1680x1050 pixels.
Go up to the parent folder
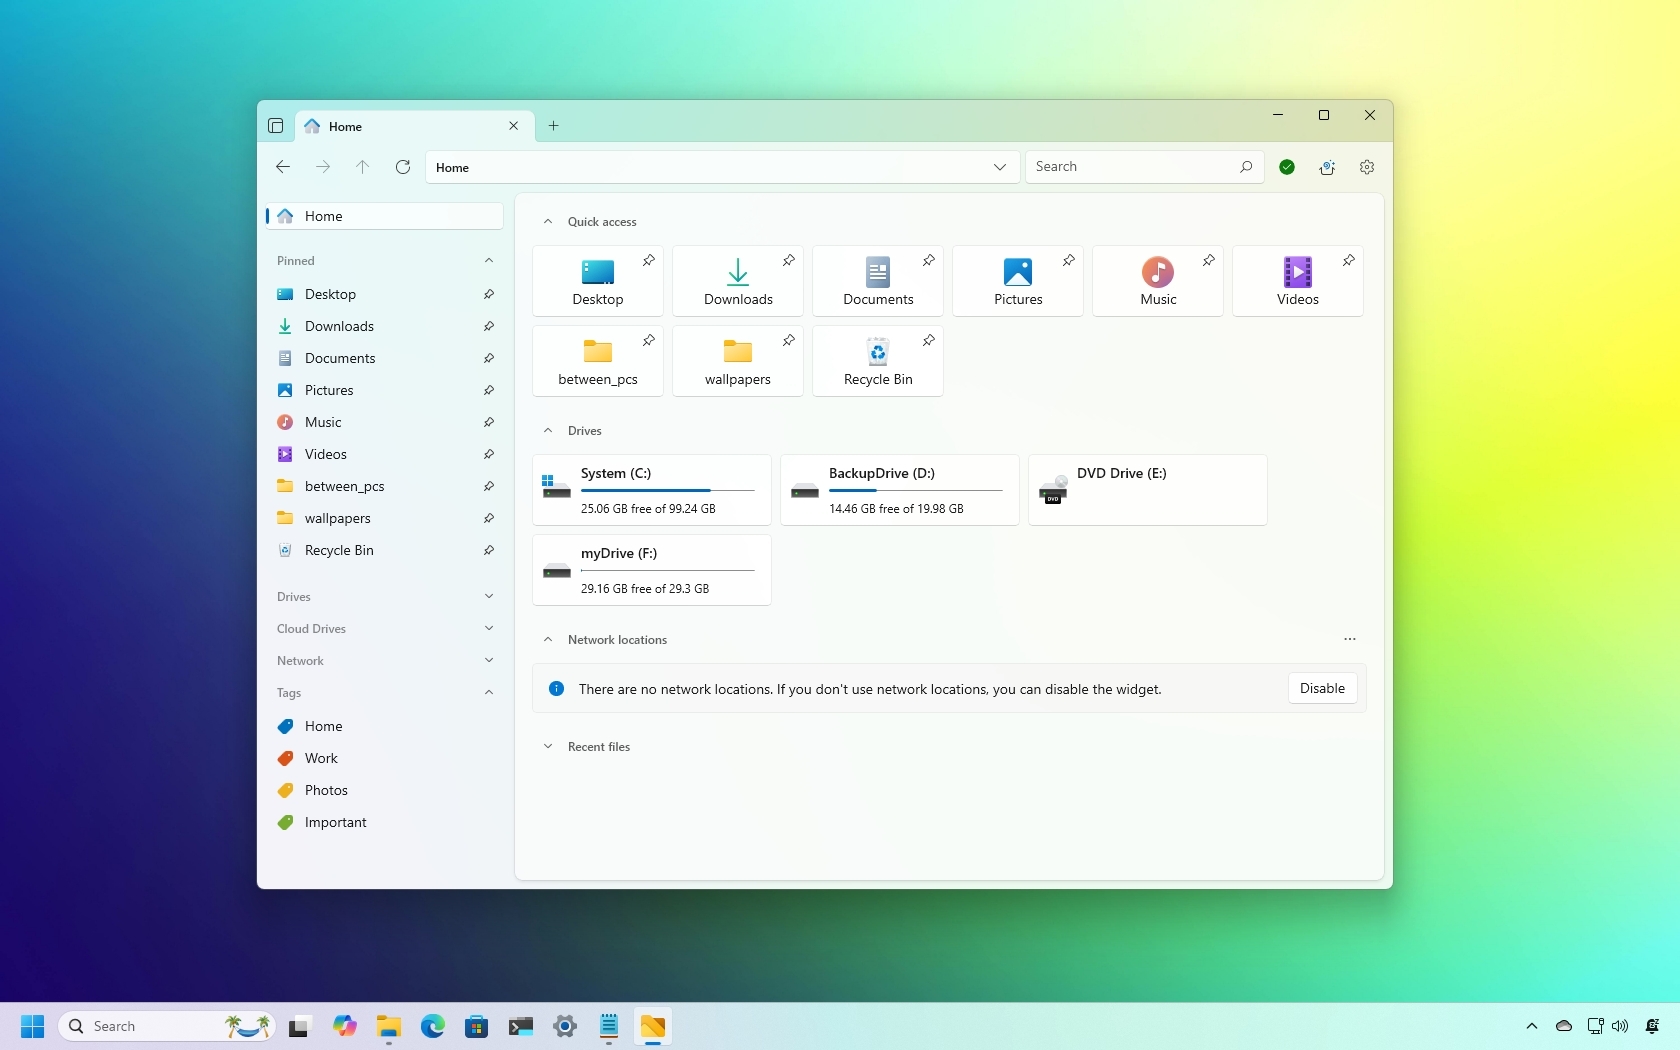362,167
